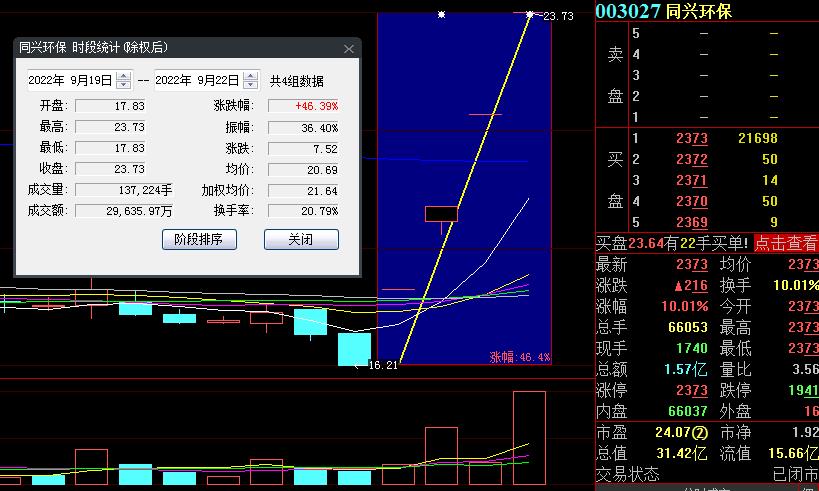This screenshot has height=491, width=819.
Task: Click the 涨跌幅 value +46.39%
Action: click(x=307, y=106)
